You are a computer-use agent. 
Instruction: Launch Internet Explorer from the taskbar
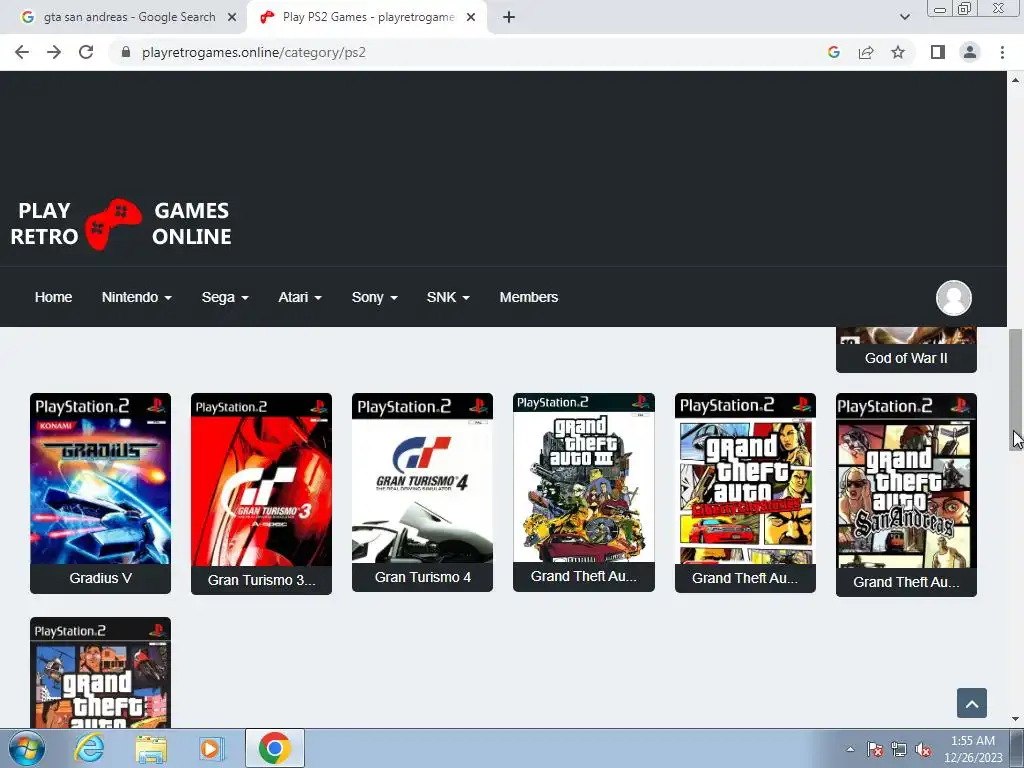coord(89,749)
